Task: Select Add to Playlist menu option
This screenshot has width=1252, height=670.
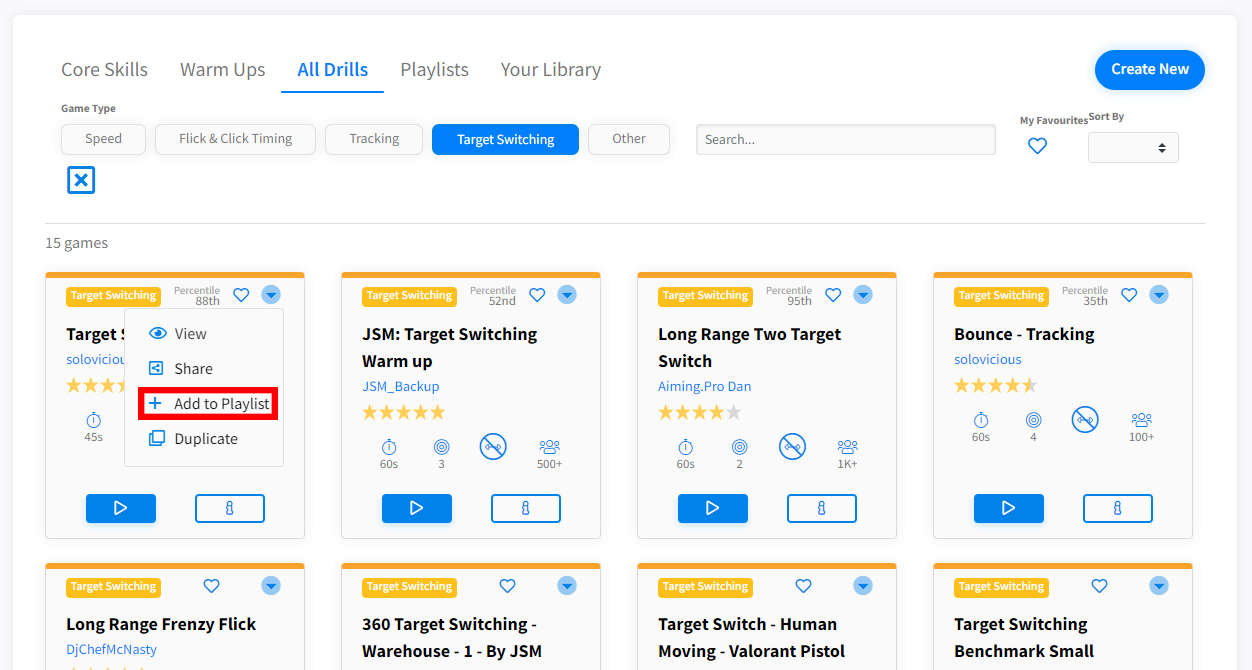Action: click(x=208, y=404)
